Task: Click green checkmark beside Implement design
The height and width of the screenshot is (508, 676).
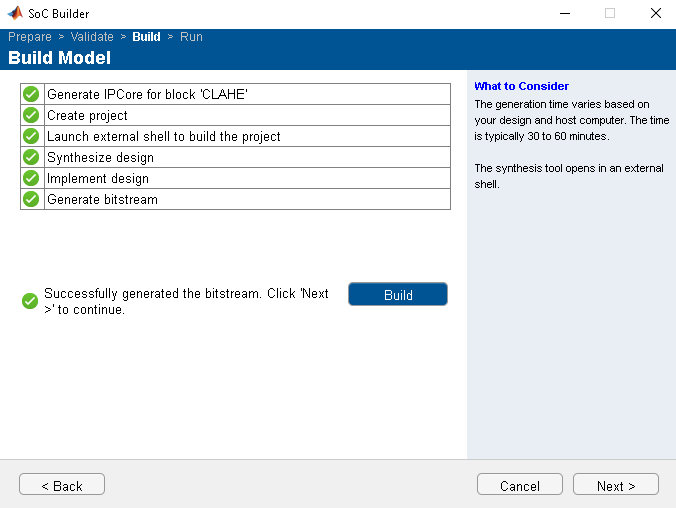Action: (31, 178)
